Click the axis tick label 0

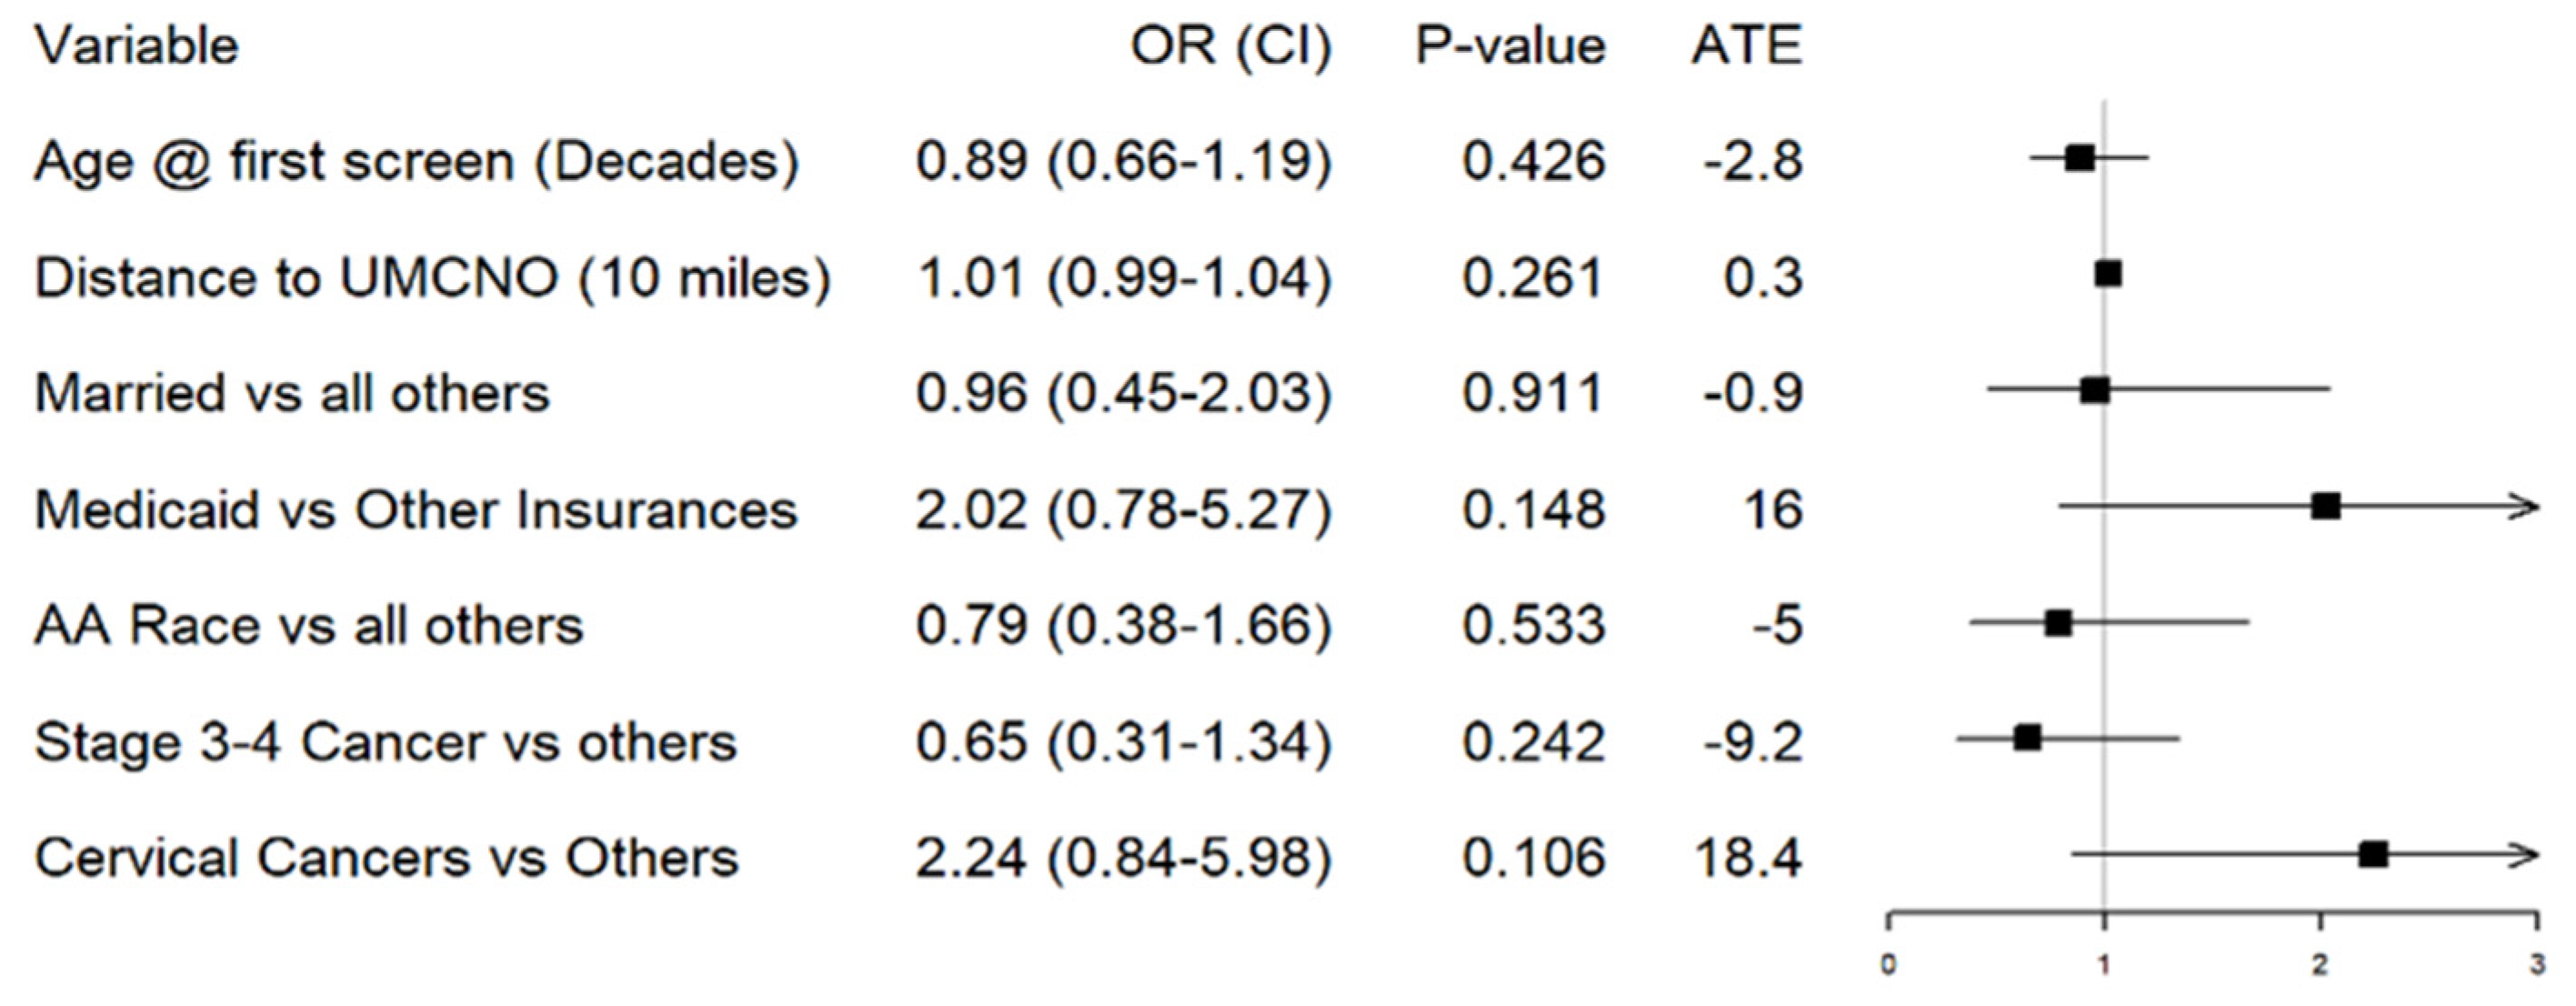coord(1888,966)
